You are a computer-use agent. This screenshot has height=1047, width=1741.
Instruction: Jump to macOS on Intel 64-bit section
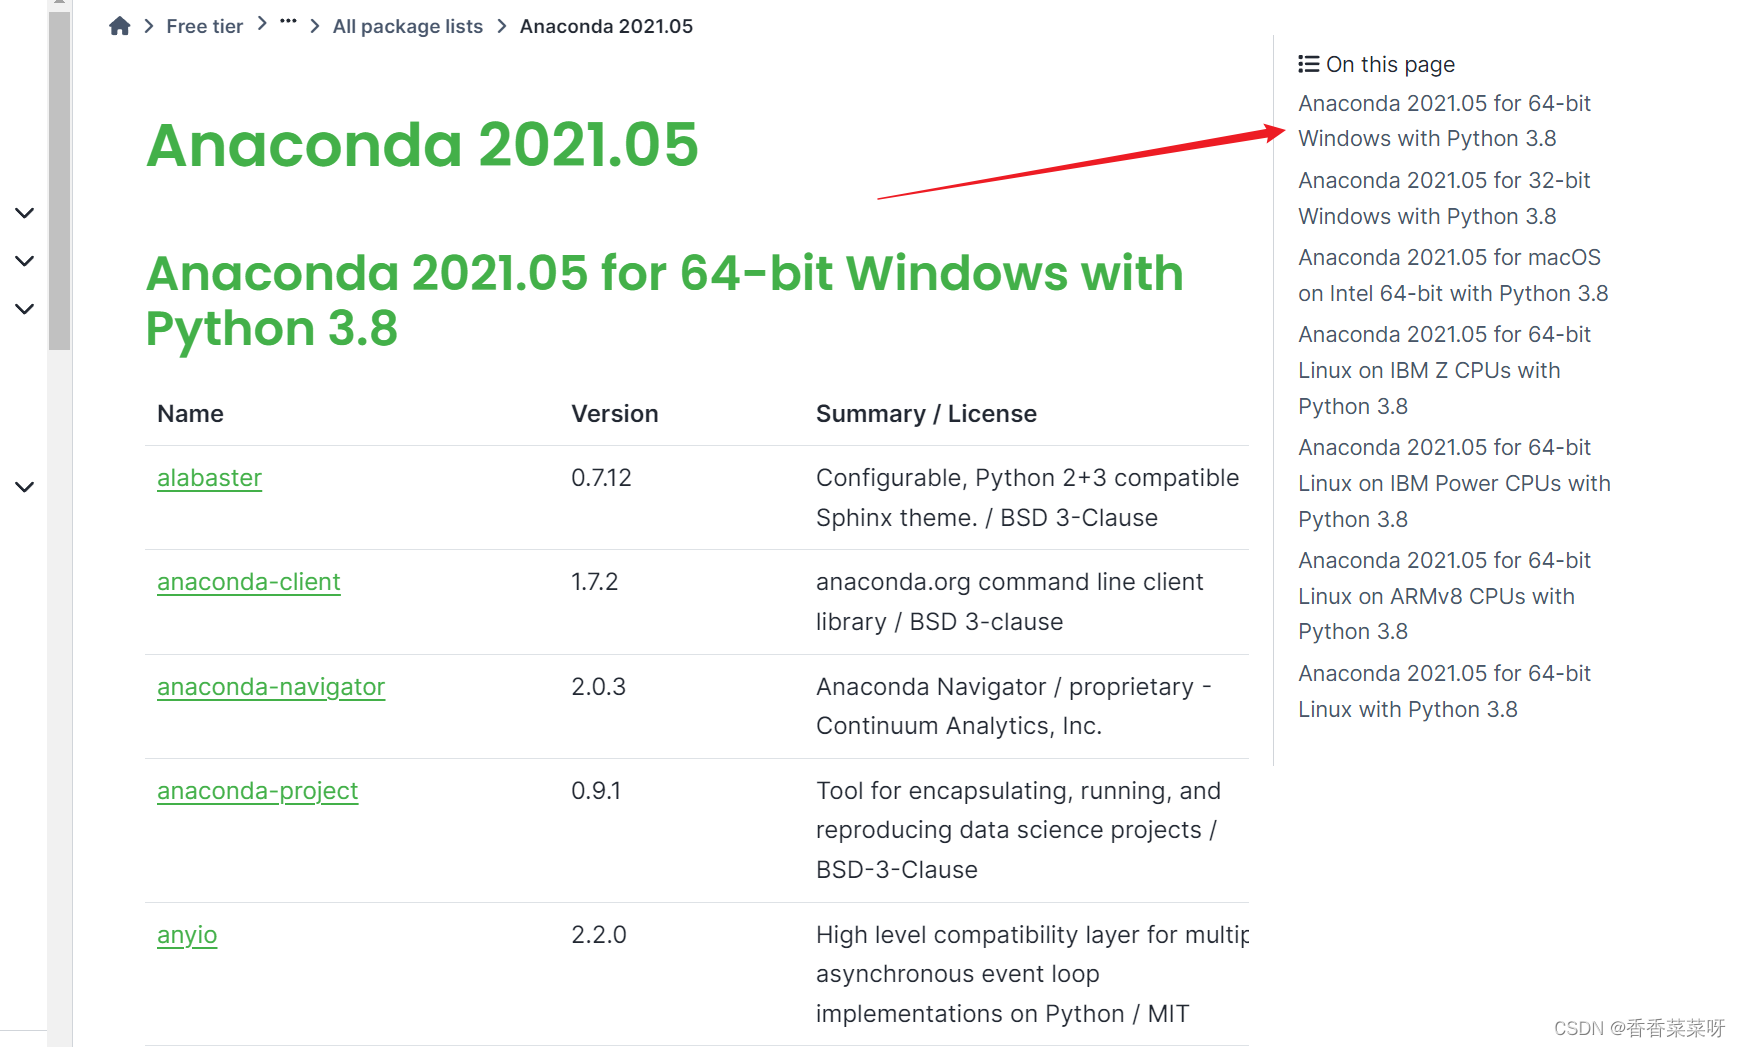(x=1453, y=275)
